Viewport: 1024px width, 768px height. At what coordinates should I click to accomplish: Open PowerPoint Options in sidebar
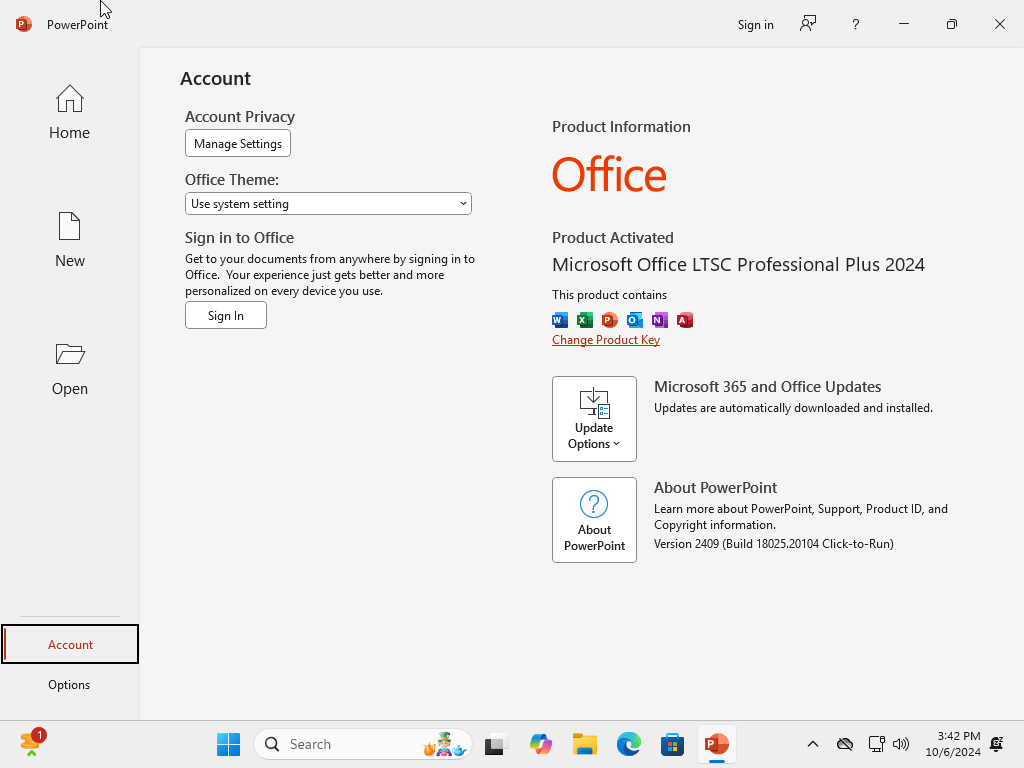(x=69, y=684)
